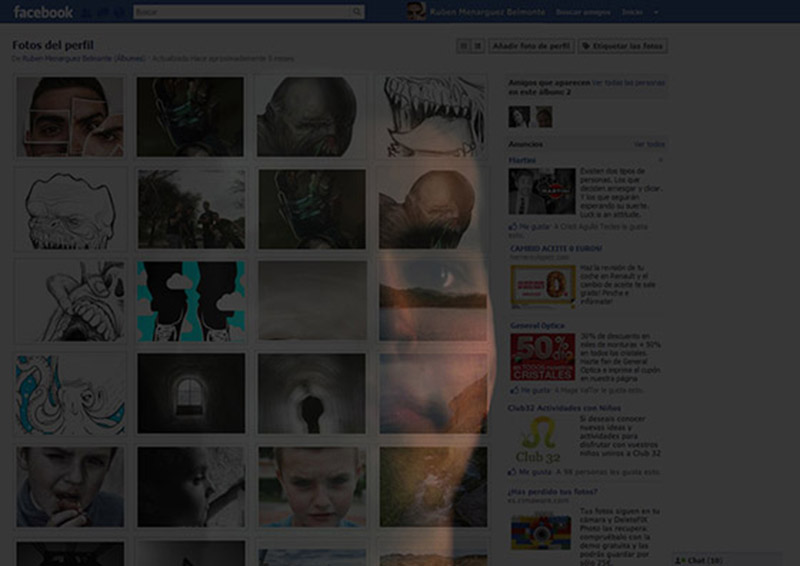
Task: Open the octopus drawing thumbnail
Action: 70,394
